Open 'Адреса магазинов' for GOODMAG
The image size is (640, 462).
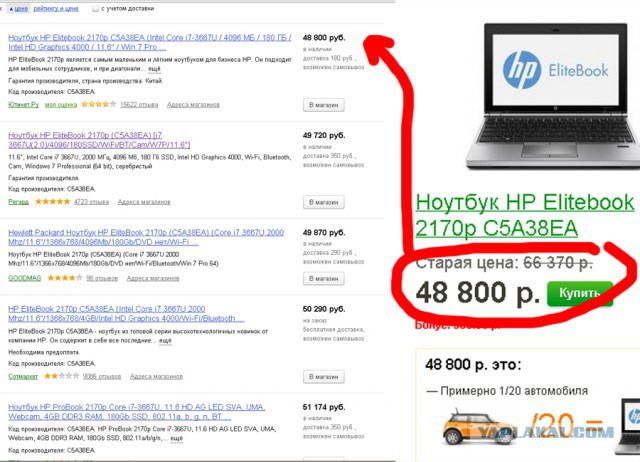coord(153,278)
